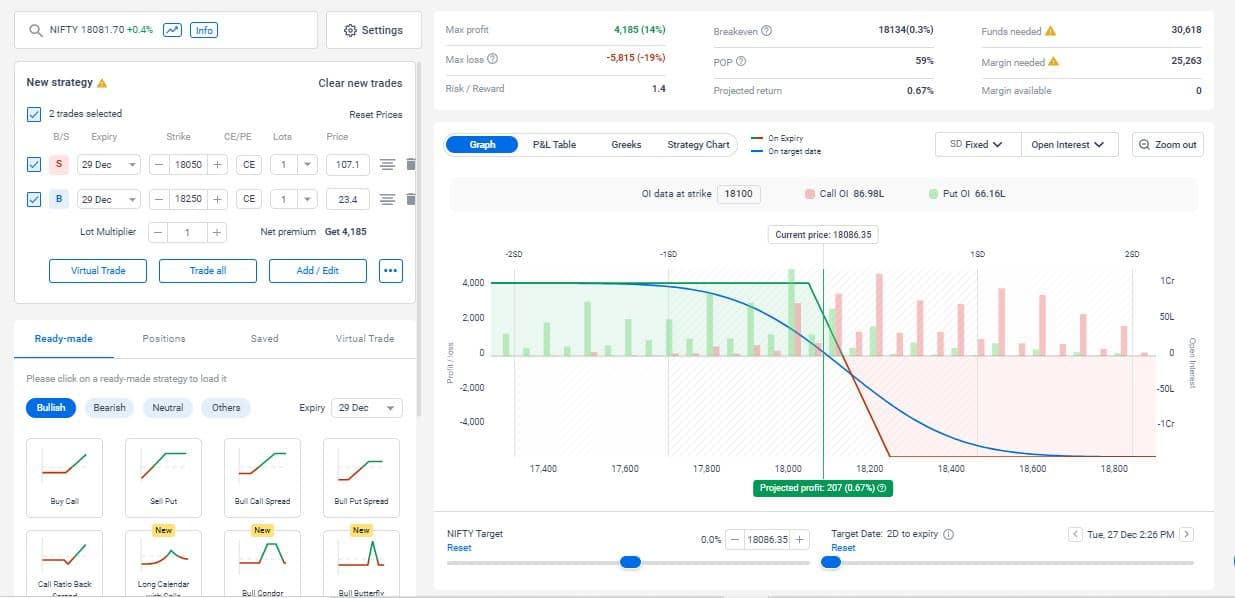Delete the 18050 CE trade row
Image resolution: width=1235 pixels, height=598 pixels.
pos(410,164)
